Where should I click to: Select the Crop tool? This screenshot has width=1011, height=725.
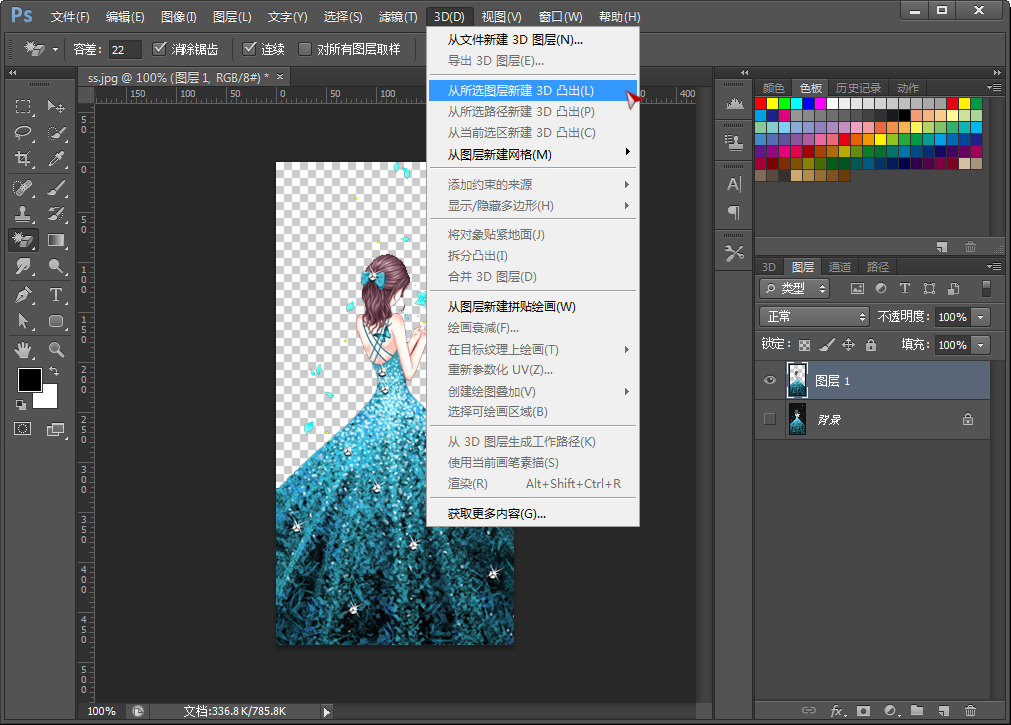click(23, 159)
